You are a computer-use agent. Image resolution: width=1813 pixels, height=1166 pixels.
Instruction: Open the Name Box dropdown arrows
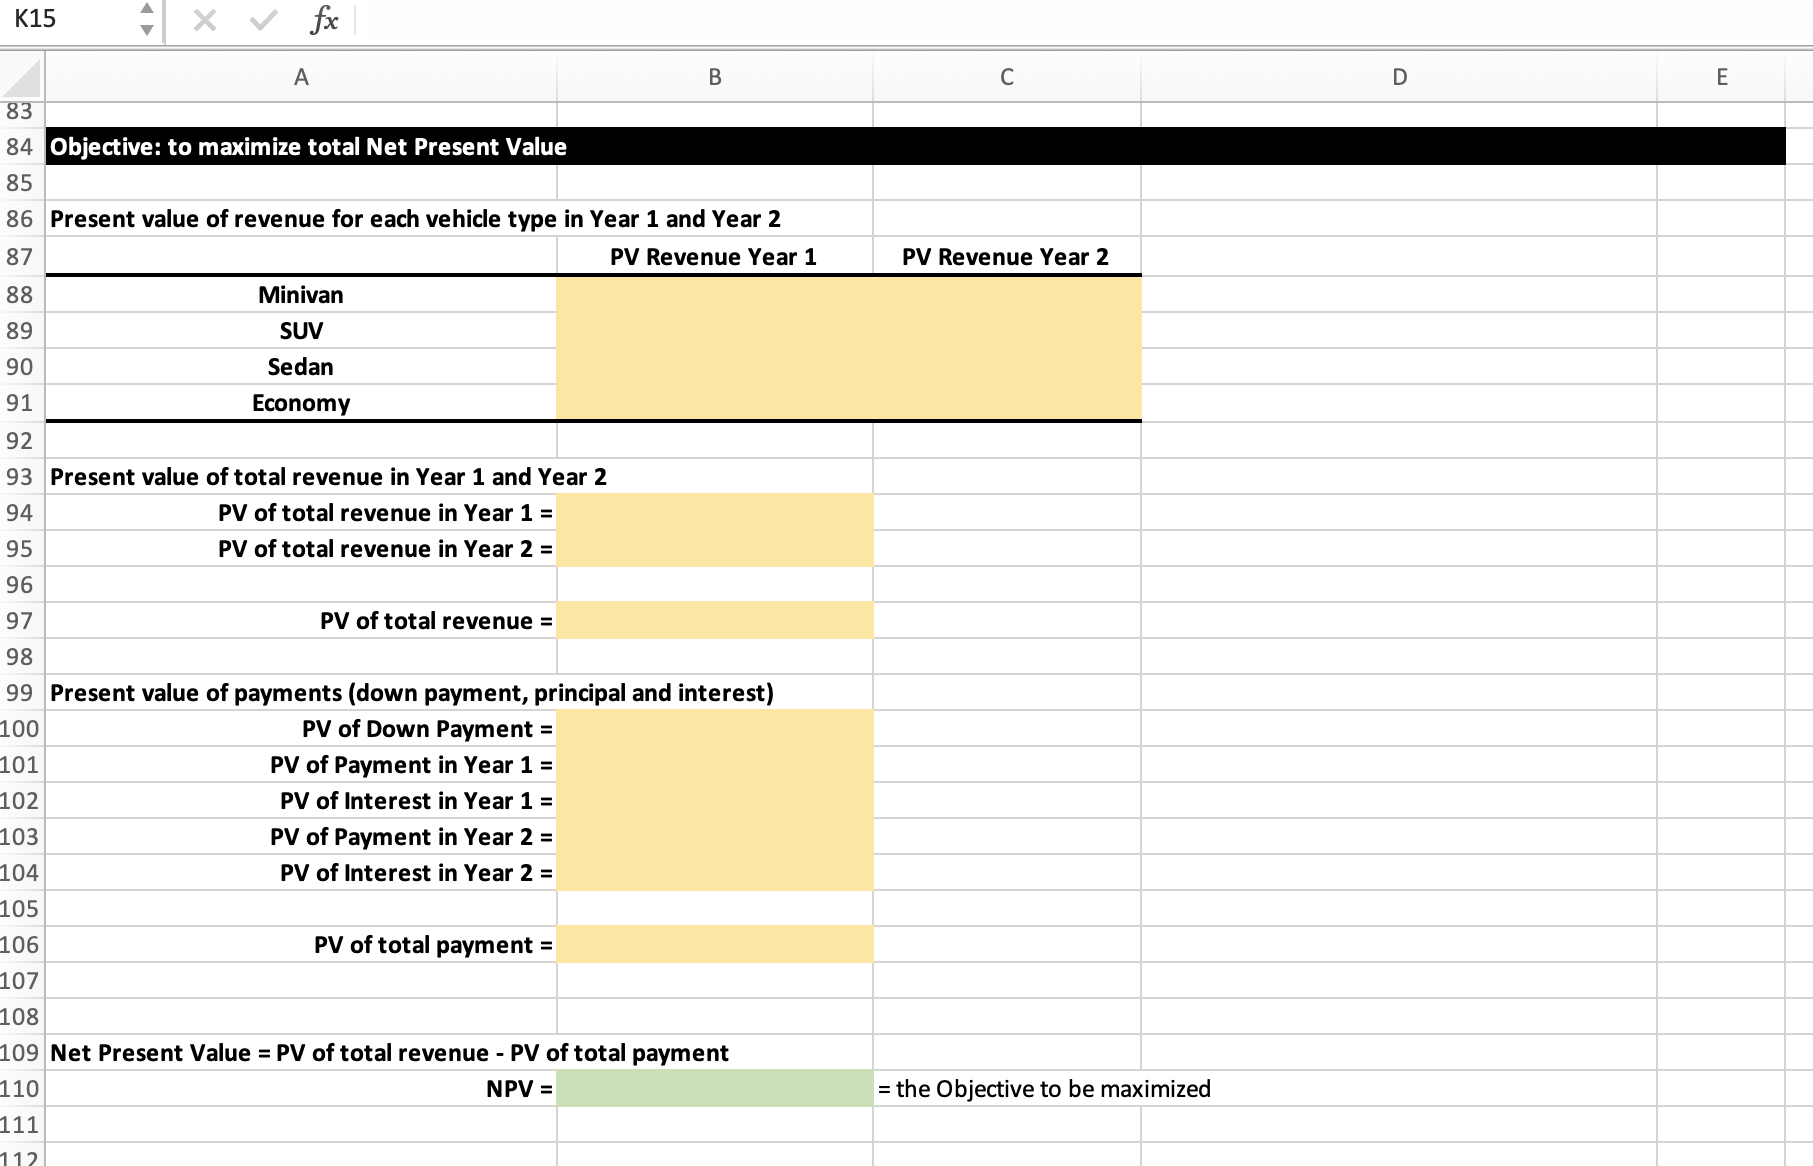click(x=147, y=19)
